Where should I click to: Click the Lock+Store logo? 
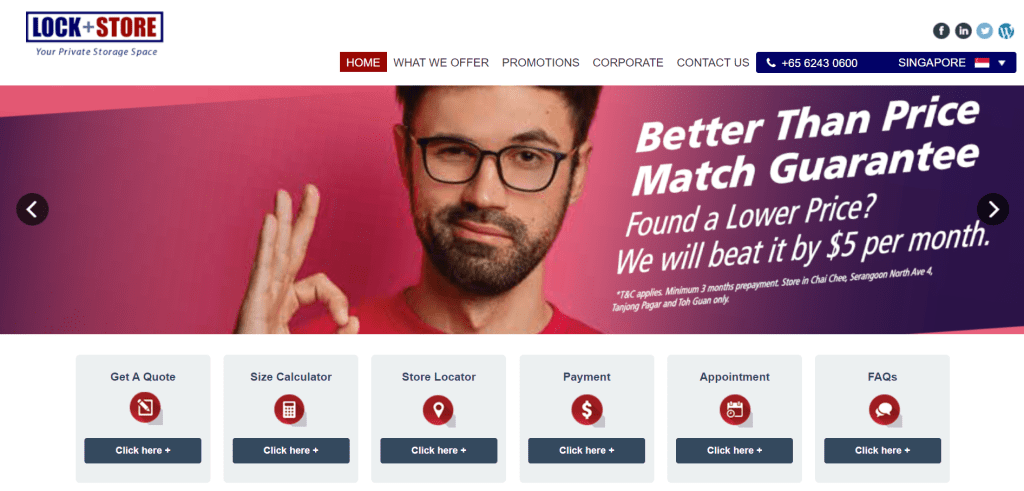(x=95, y=34)
